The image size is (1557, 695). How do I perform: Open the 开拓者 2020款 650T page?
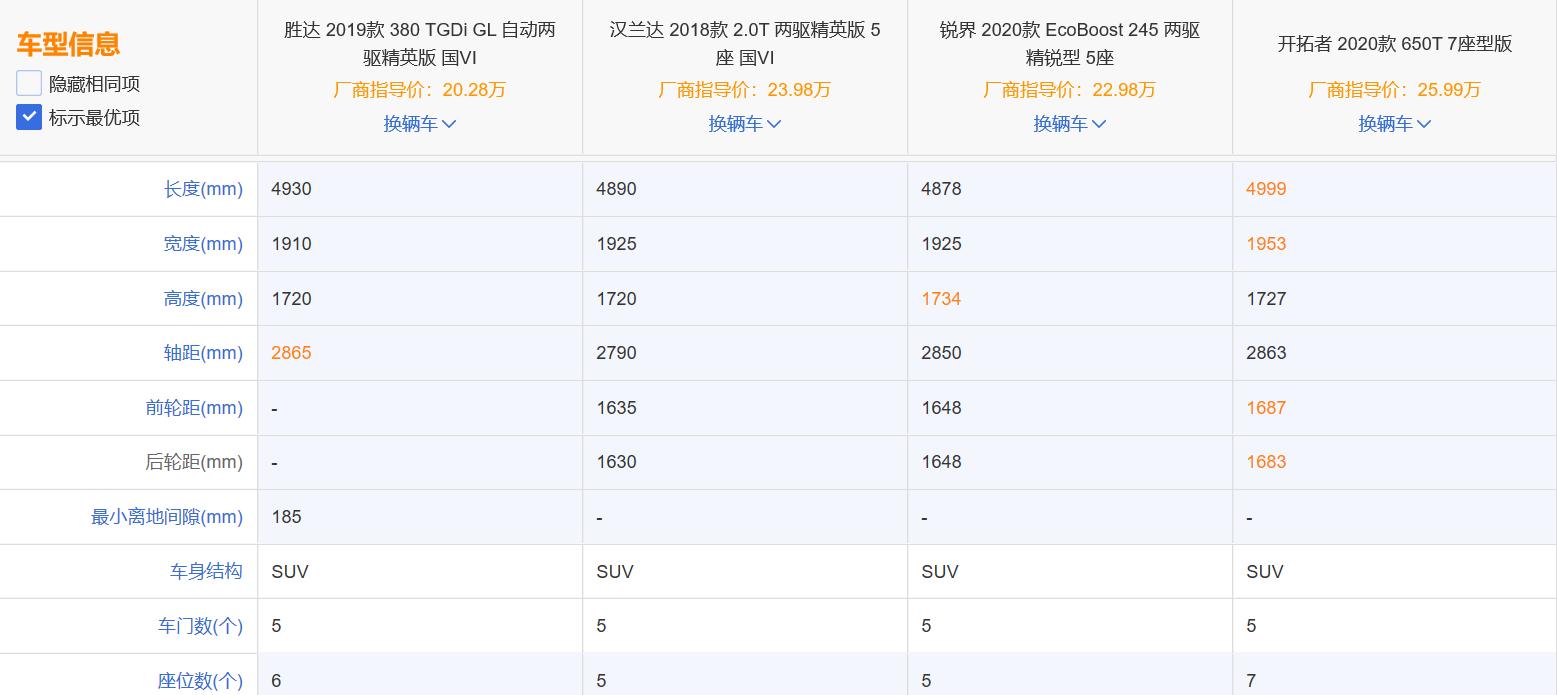[1395, 44]
